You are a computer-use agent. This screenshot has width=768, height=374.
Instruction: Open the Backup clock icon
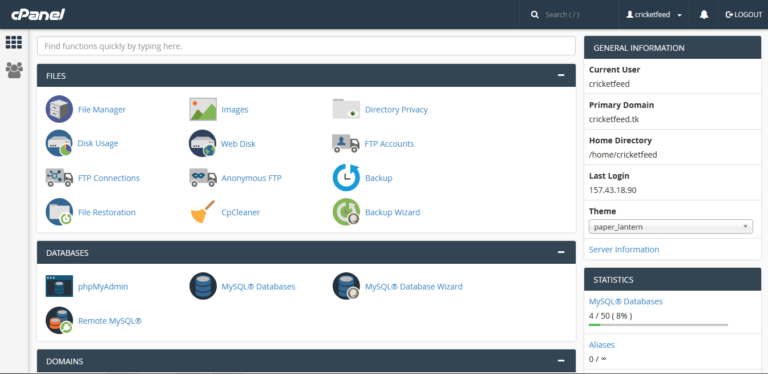click(x=346, y=177)
